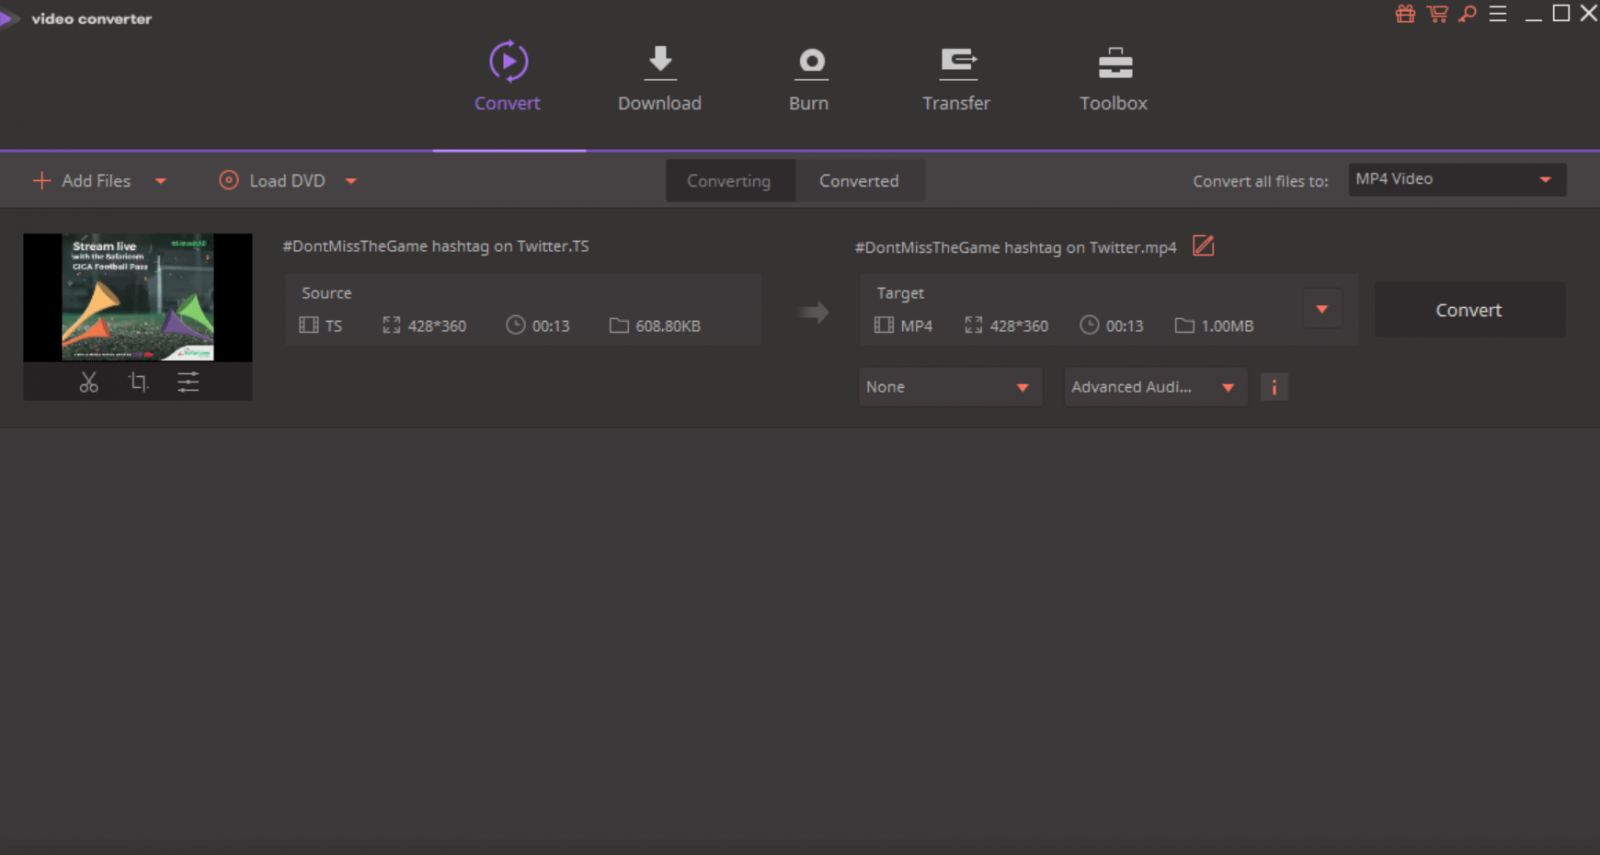This screenshot has height=855, width=1600.
Task: Click the red info icon beside audio dropdown
Action: pyautogui.click(x=1273, y=387)
